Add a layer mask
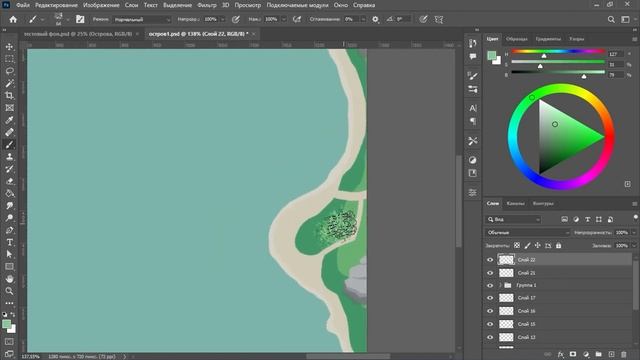 (573, 354)
